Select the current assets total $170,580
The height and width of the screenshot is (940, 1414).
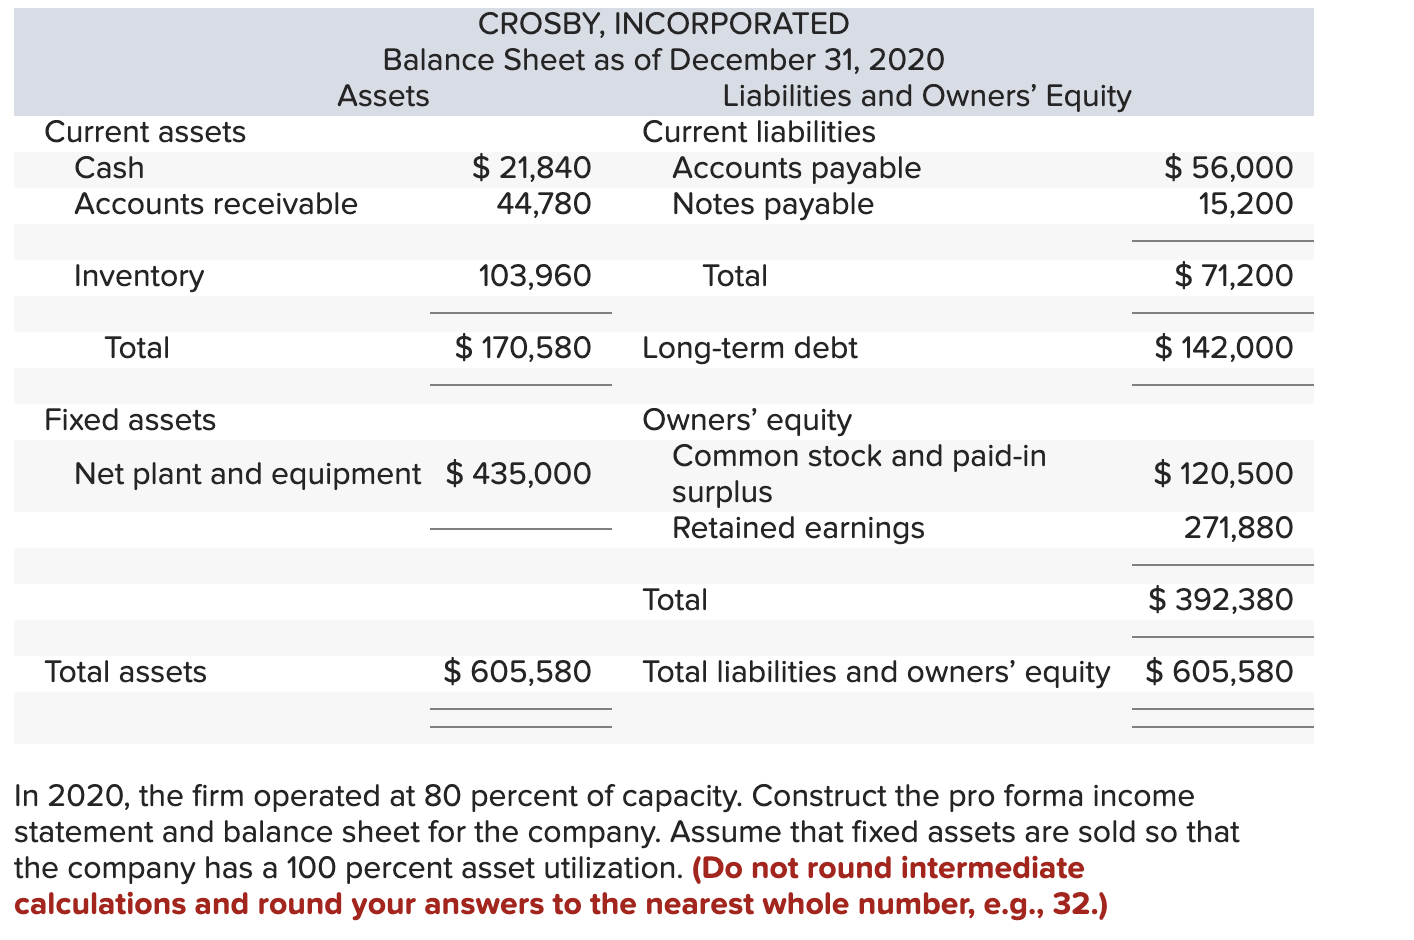tap(523, 347)
